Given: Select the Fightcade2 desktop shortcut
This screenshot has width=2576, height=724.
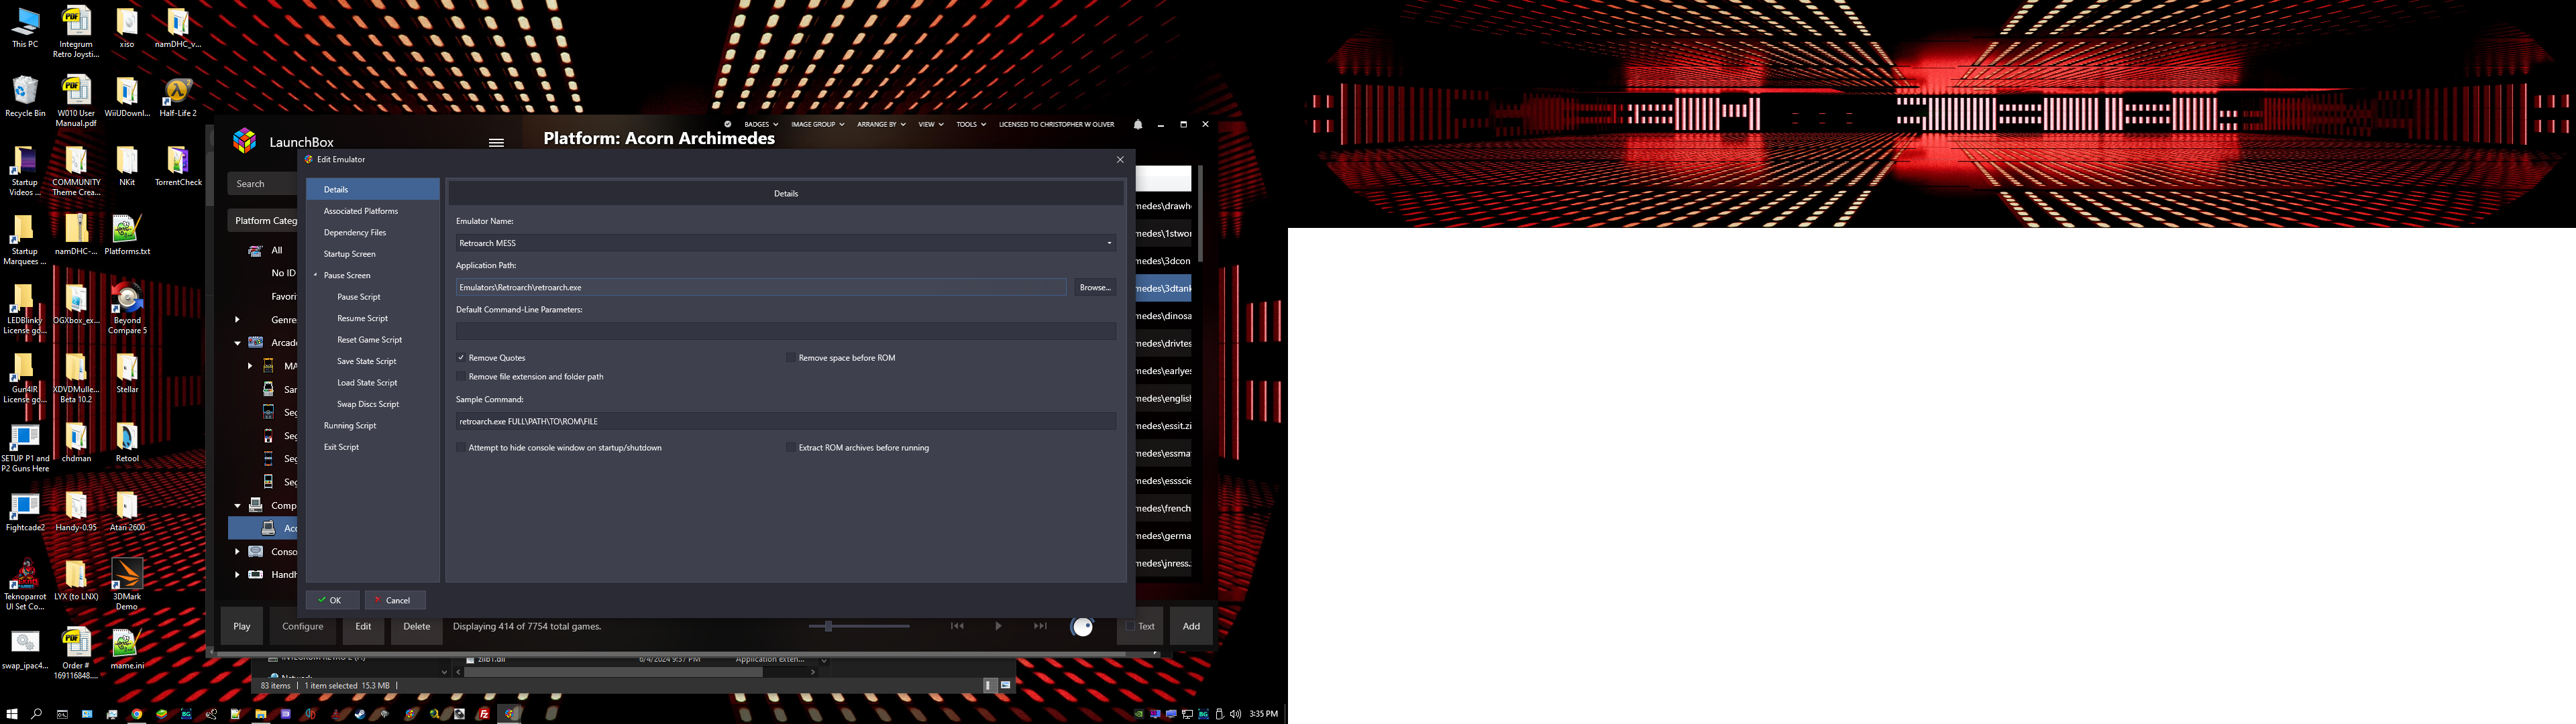Looking at the screenshot, I should pos(25,510).
